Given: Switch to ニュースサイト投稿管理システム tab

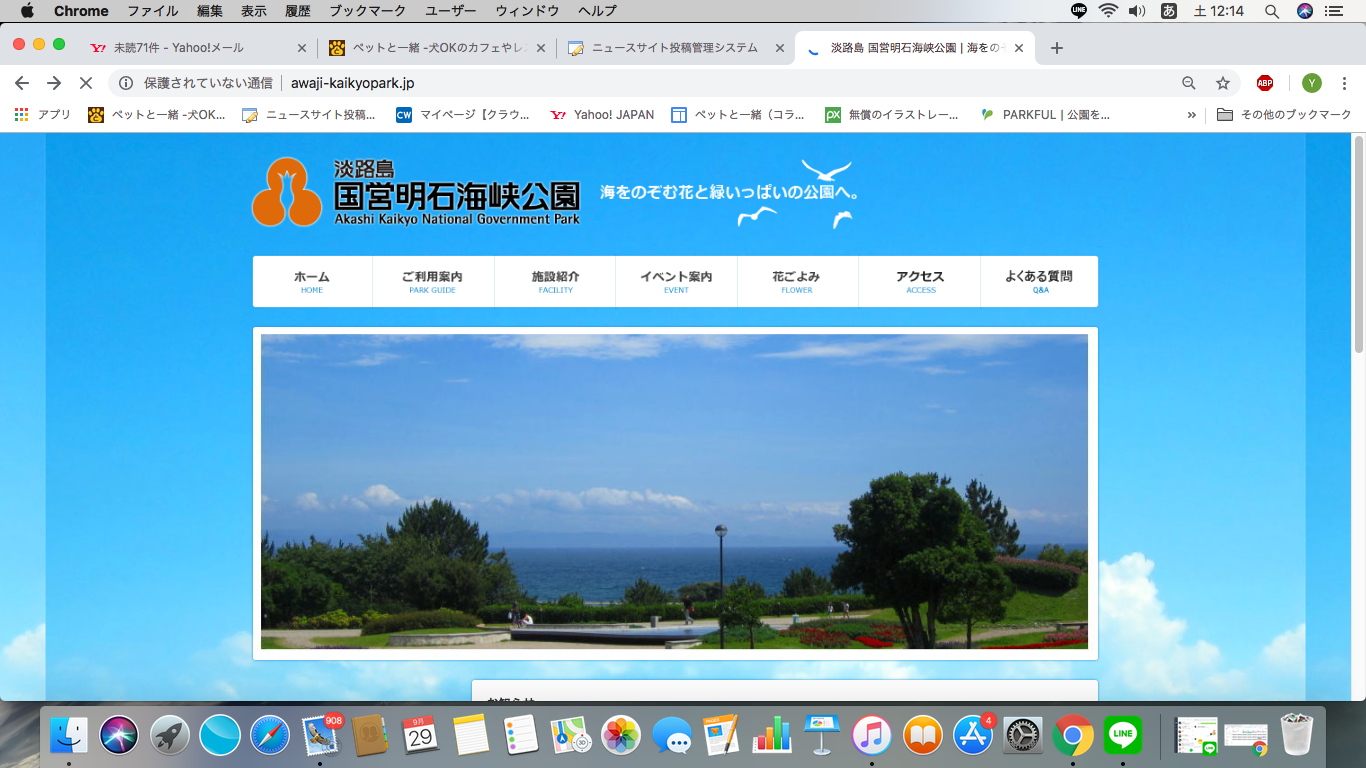Looking at the screenshot, I should pos(675,48).
